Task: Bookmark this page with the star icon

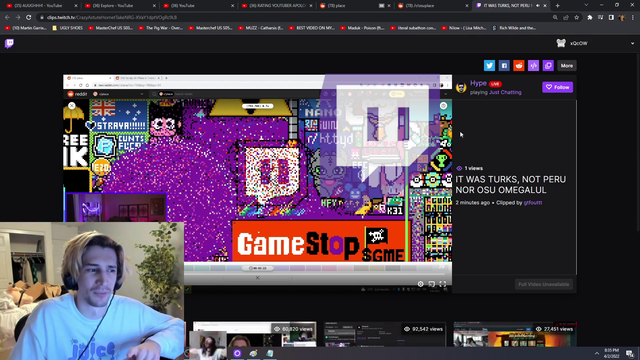Action: 576,18
